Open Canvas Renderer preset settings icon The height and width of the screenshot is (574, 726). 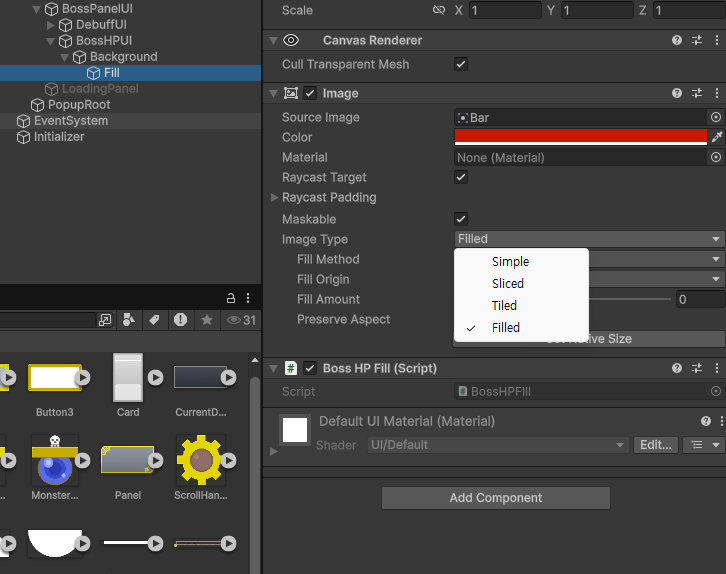coord(697,40)
